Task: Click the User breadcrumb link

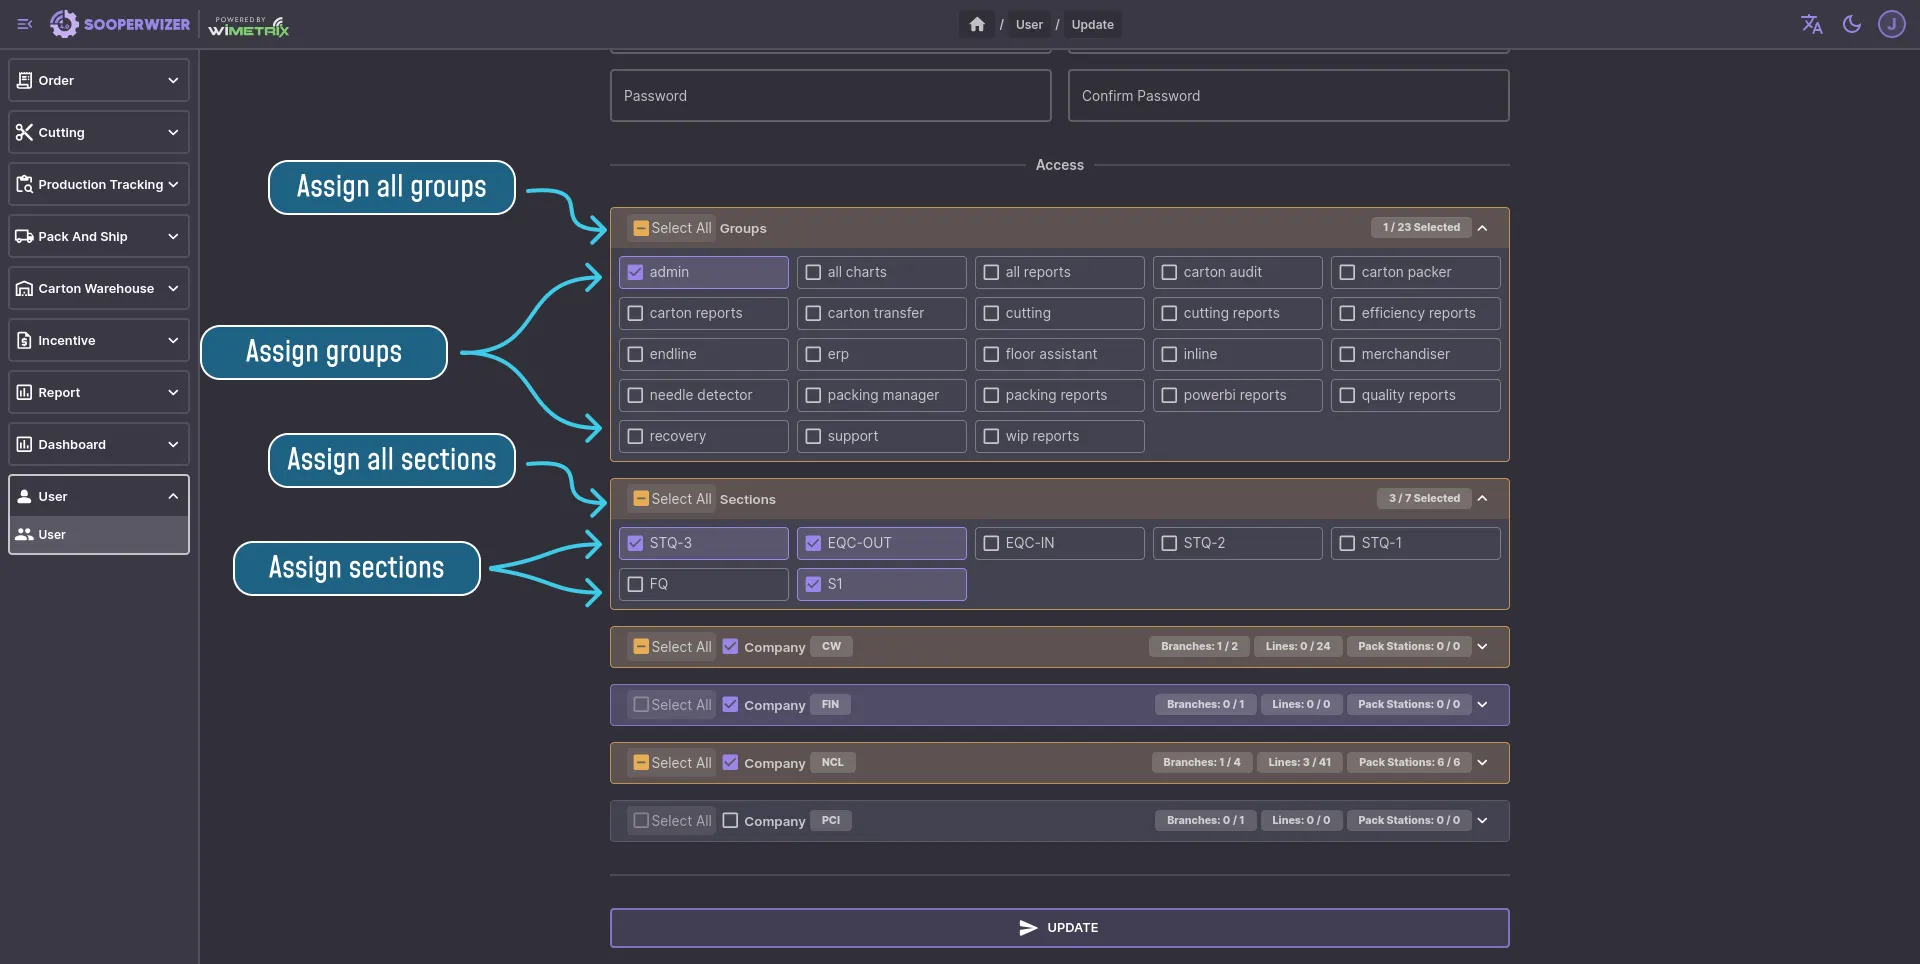Action: (x=1029, y=25)
